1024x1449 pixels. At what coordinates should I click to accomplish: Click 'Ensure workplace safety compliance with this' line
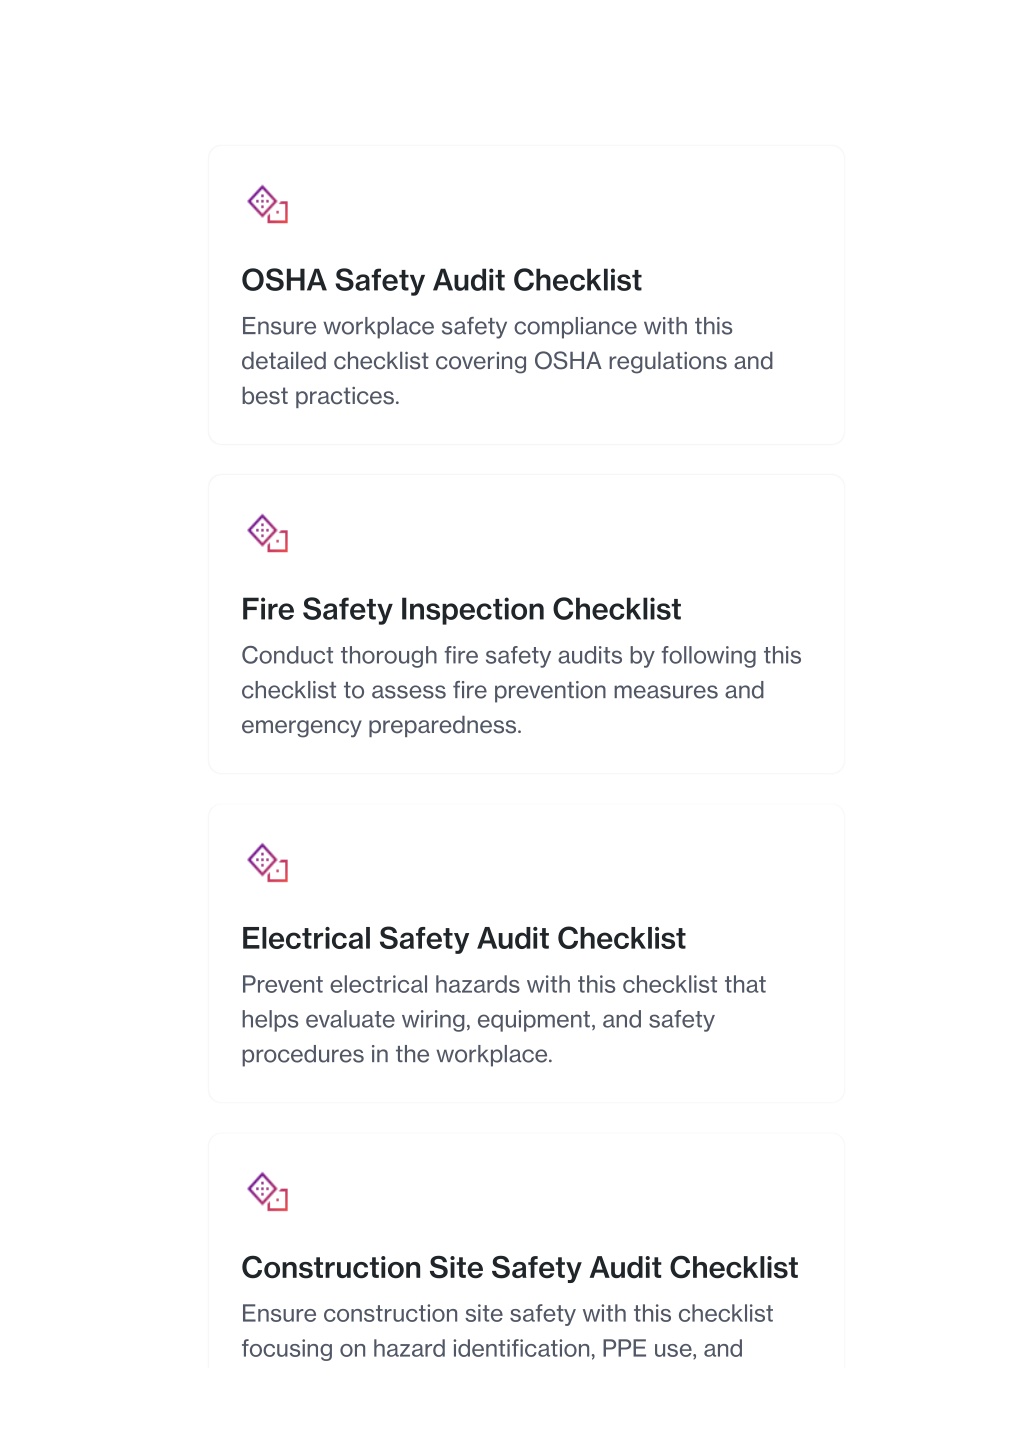[487, 326]
